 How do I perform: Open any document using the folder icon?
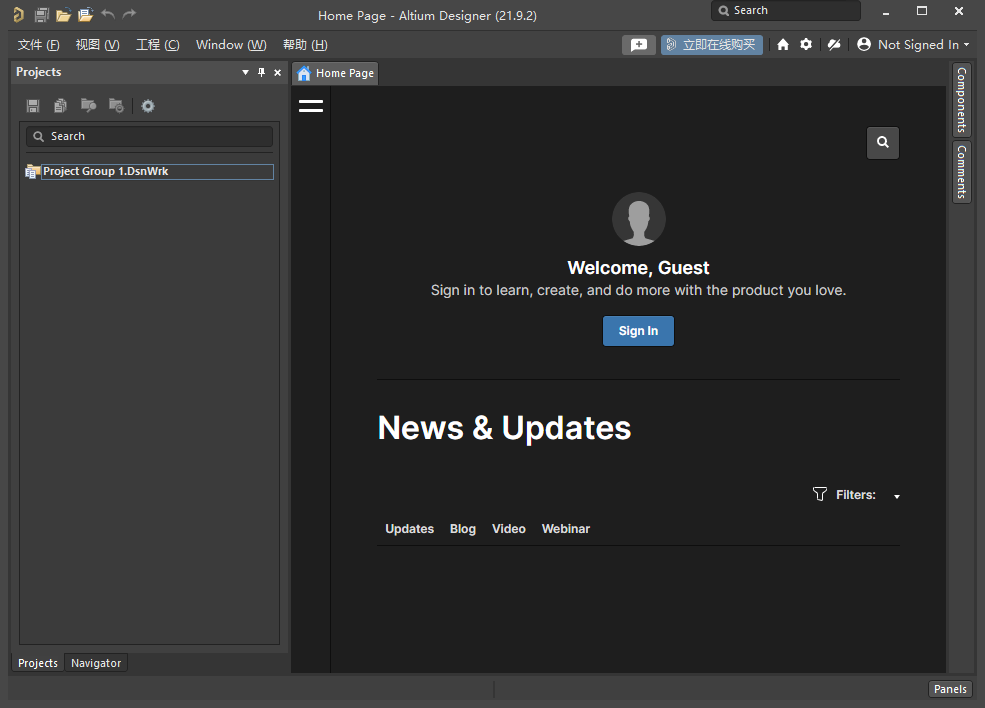tap(63, 14)
